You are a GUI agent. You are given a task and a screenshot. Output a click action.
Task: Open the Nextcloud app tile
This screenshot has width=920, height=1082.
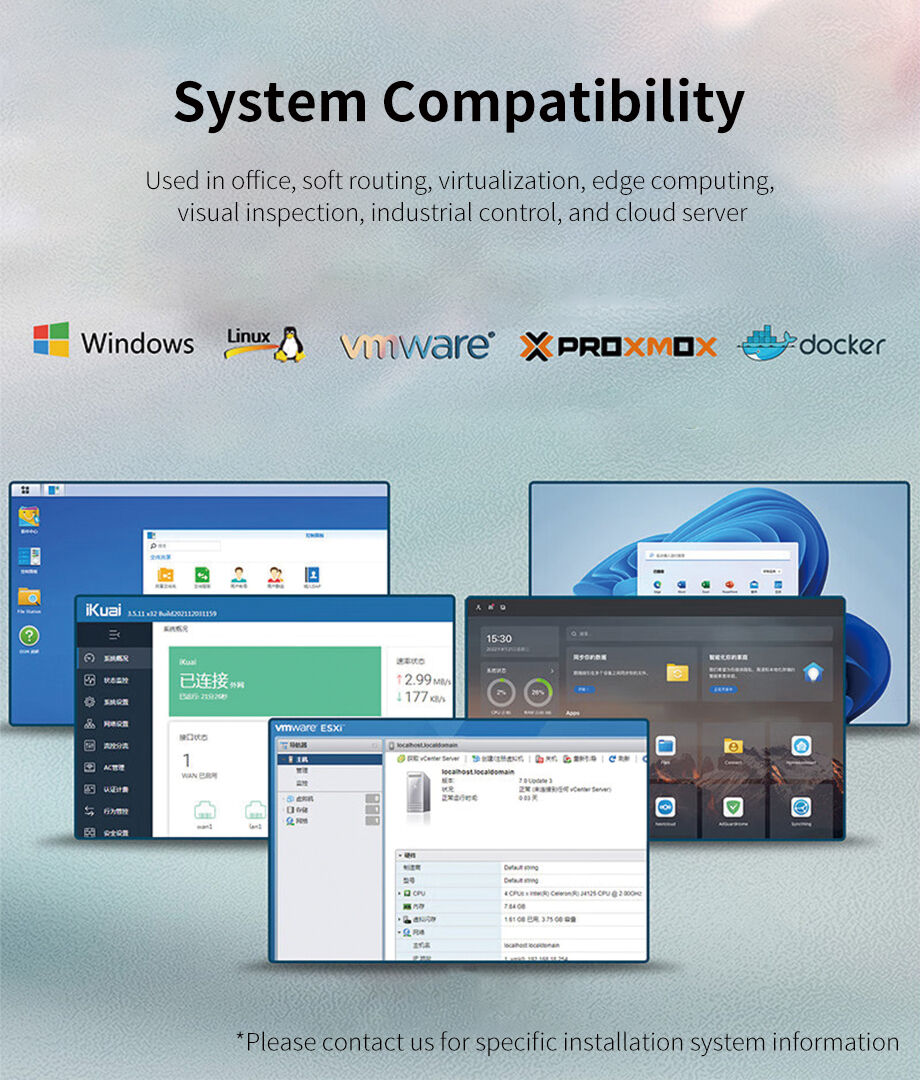pyautogui.click(x=665, y=807)
